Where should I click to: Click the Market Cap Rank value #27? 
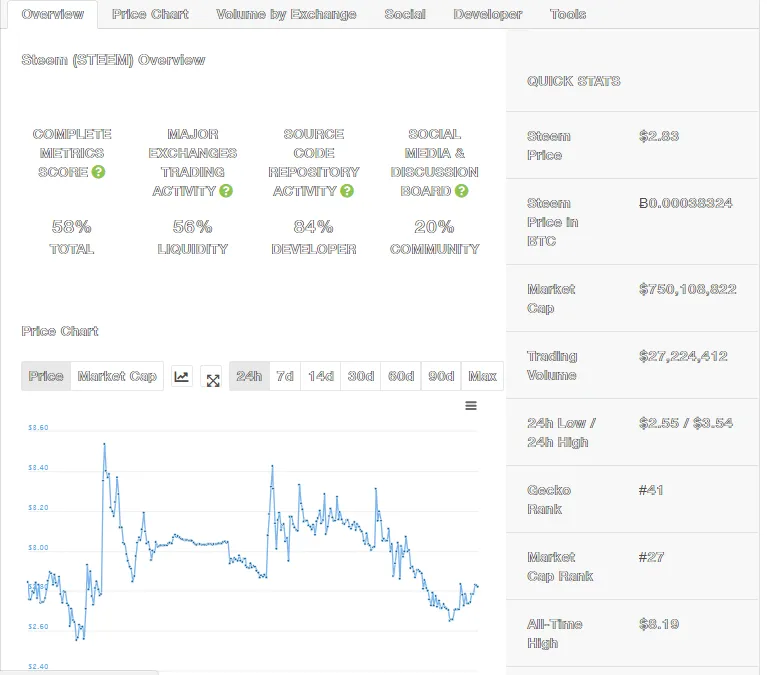pyautogui.click(x=651, y=557)
